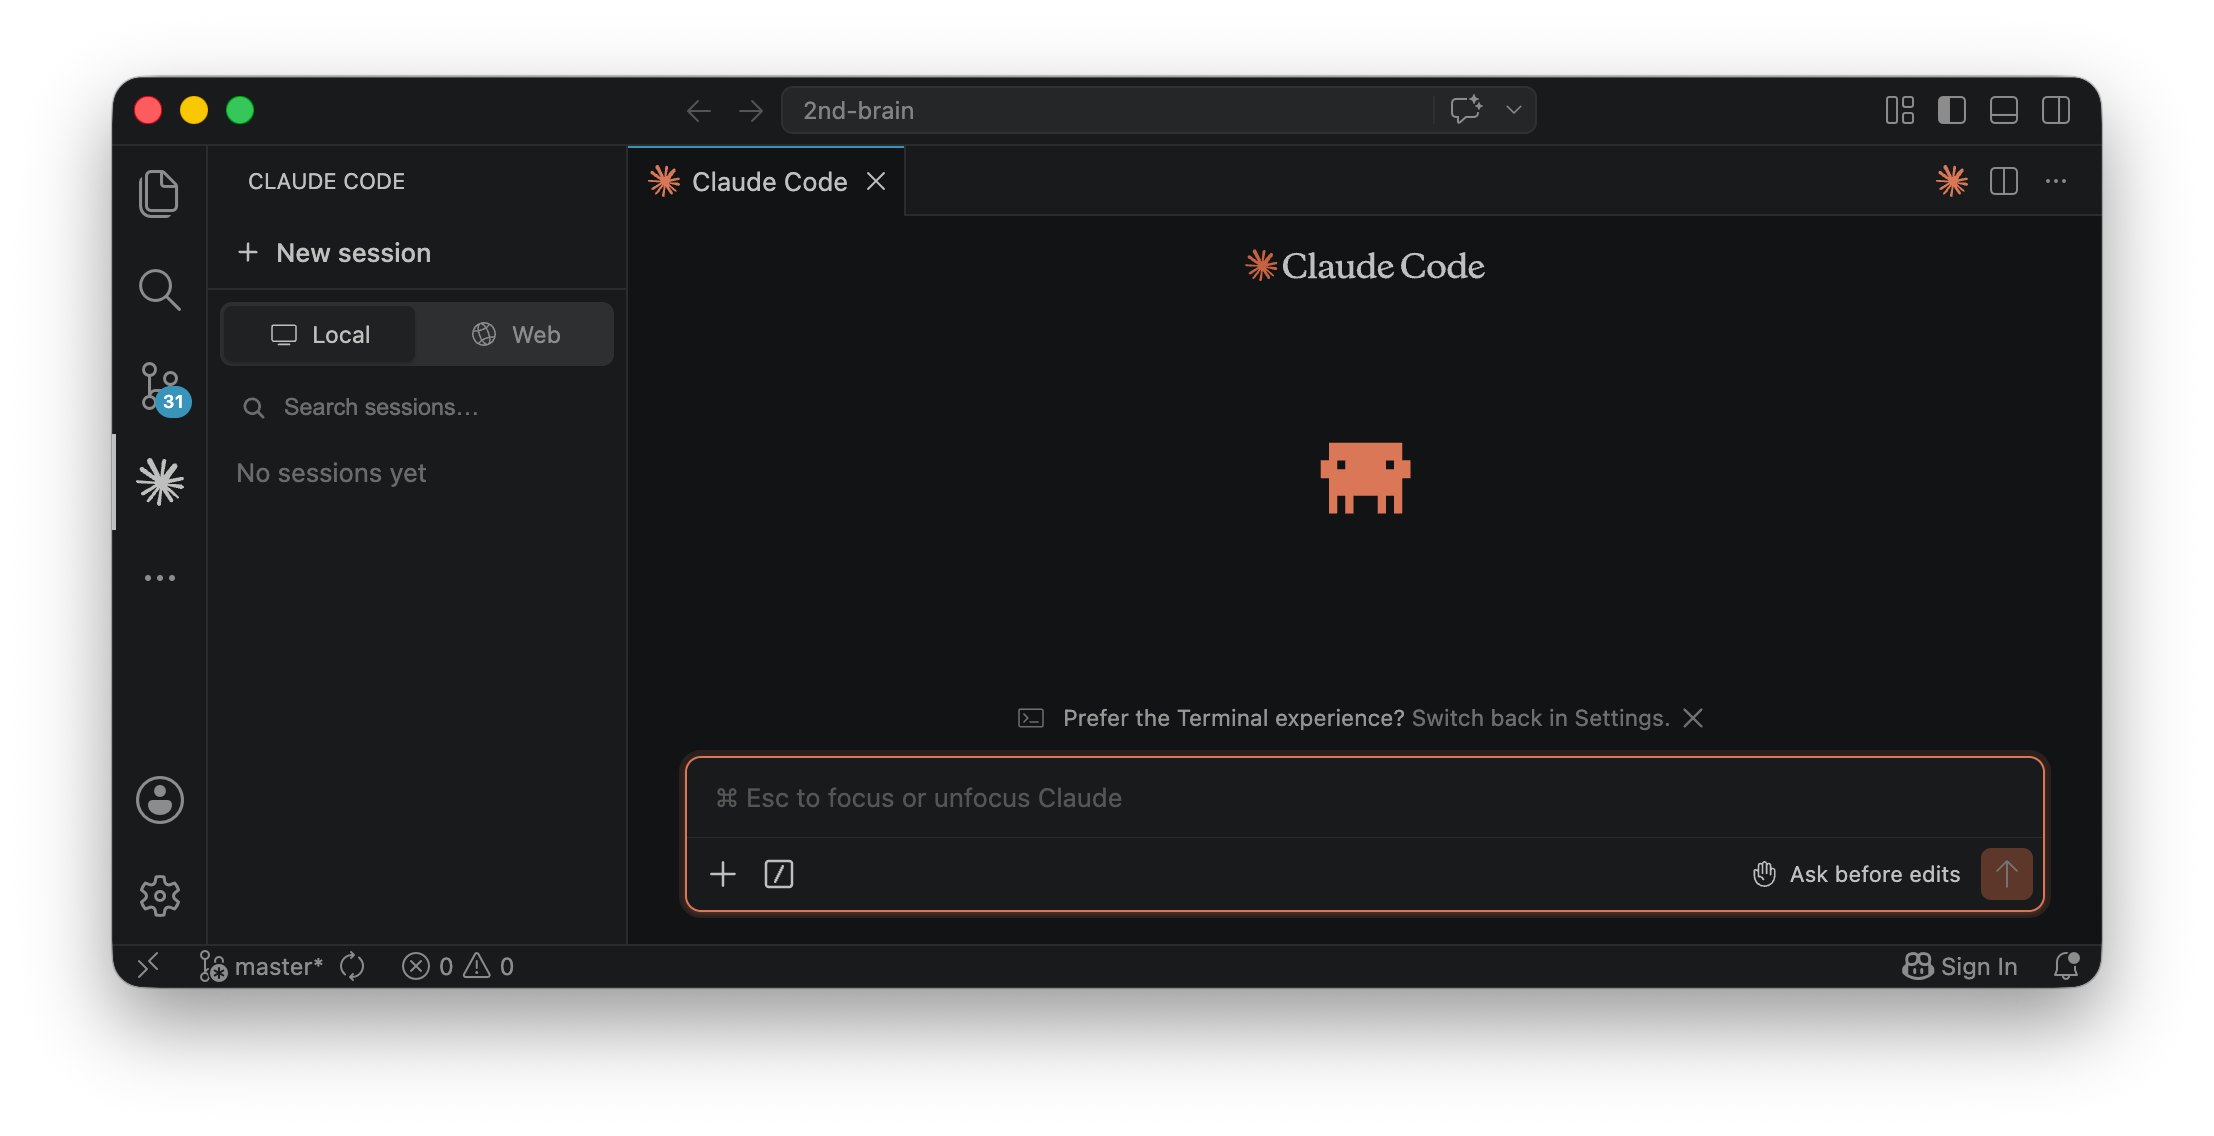Send message with the arrow button
Screen dimensions: 2214x1136
point(2006,874)
